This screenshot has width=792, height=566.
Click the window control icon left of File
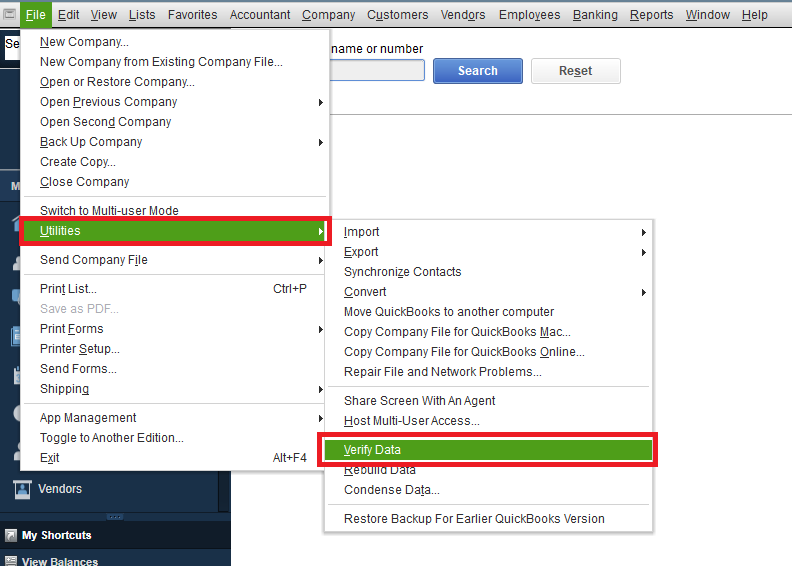pos(10,14)
